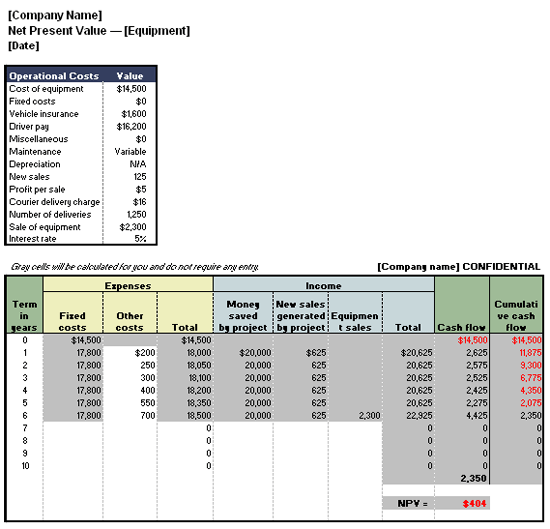Viewport: 550px width, 529px height.
Task: Select the Cost of equipment value cell
Action: click(130, 89)
